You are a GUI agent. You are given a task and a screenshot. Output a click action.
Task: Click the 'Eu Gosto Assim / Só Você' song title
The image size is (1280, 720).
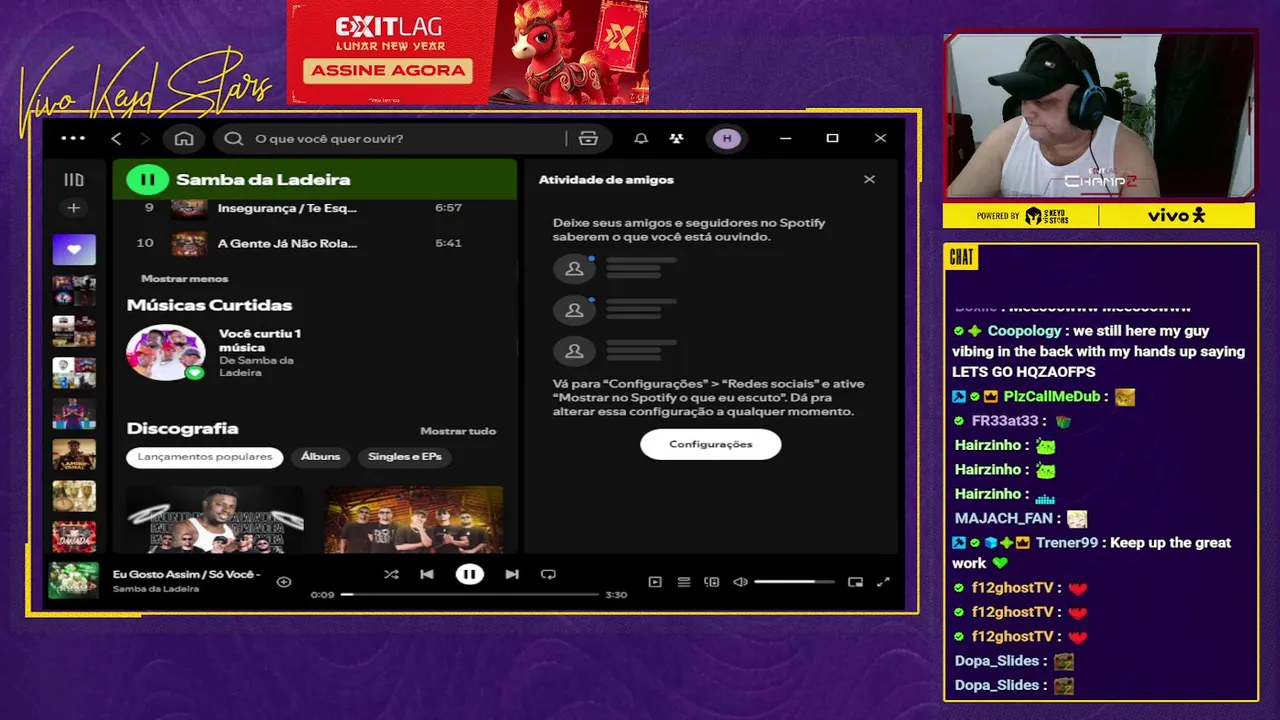point(187,574)
